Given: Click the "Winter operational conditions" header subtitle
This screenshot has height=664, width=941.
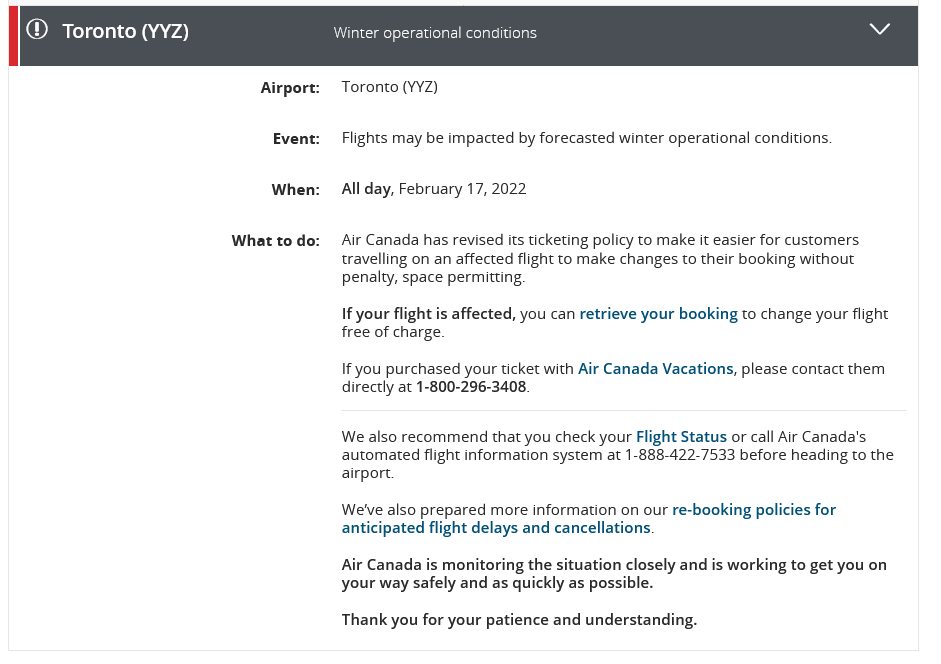Looking at the screenshot, I should click(x=435, y=33).
